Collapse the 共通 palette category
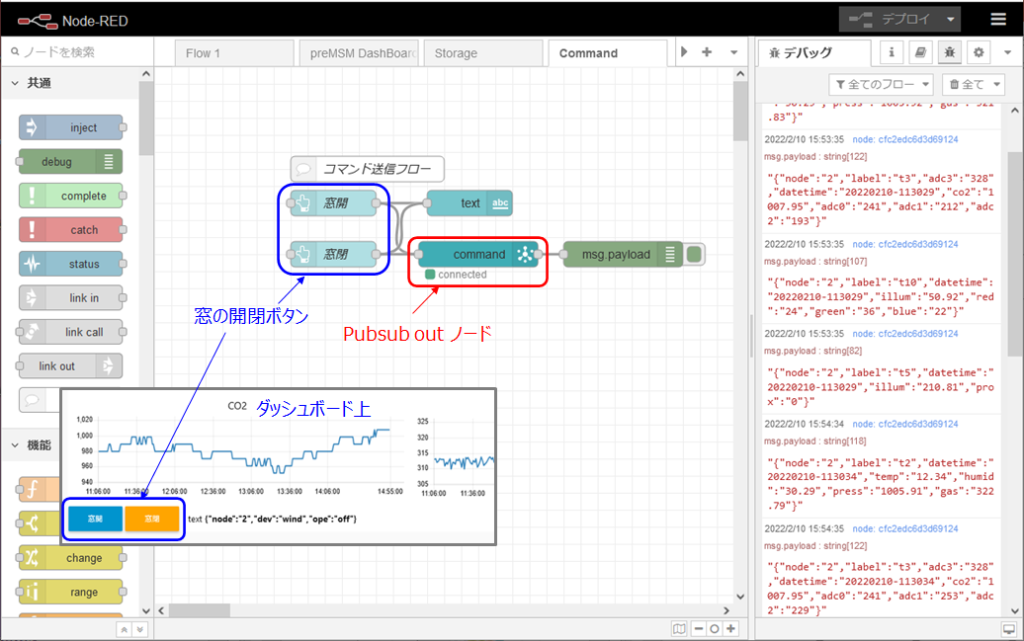This screenshot has width=1024, height=641. (x=17, y=83)
